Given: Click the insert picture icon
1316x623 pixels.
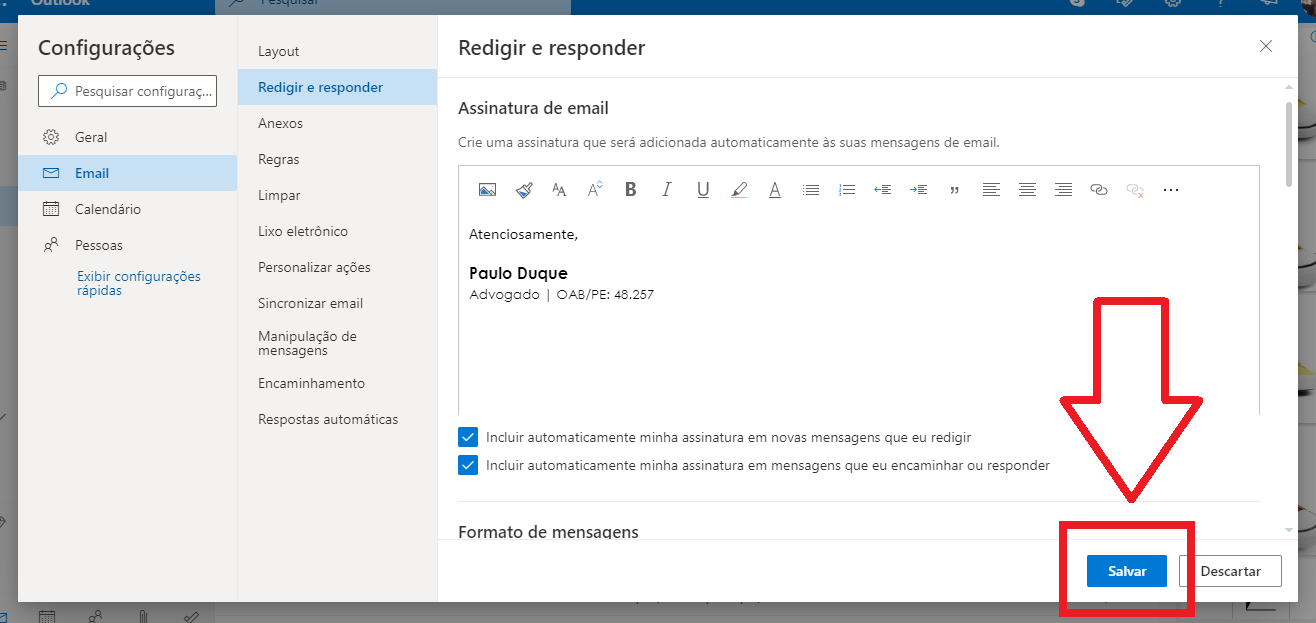Looking at the screenshot, I should click(x=487, y=189).
